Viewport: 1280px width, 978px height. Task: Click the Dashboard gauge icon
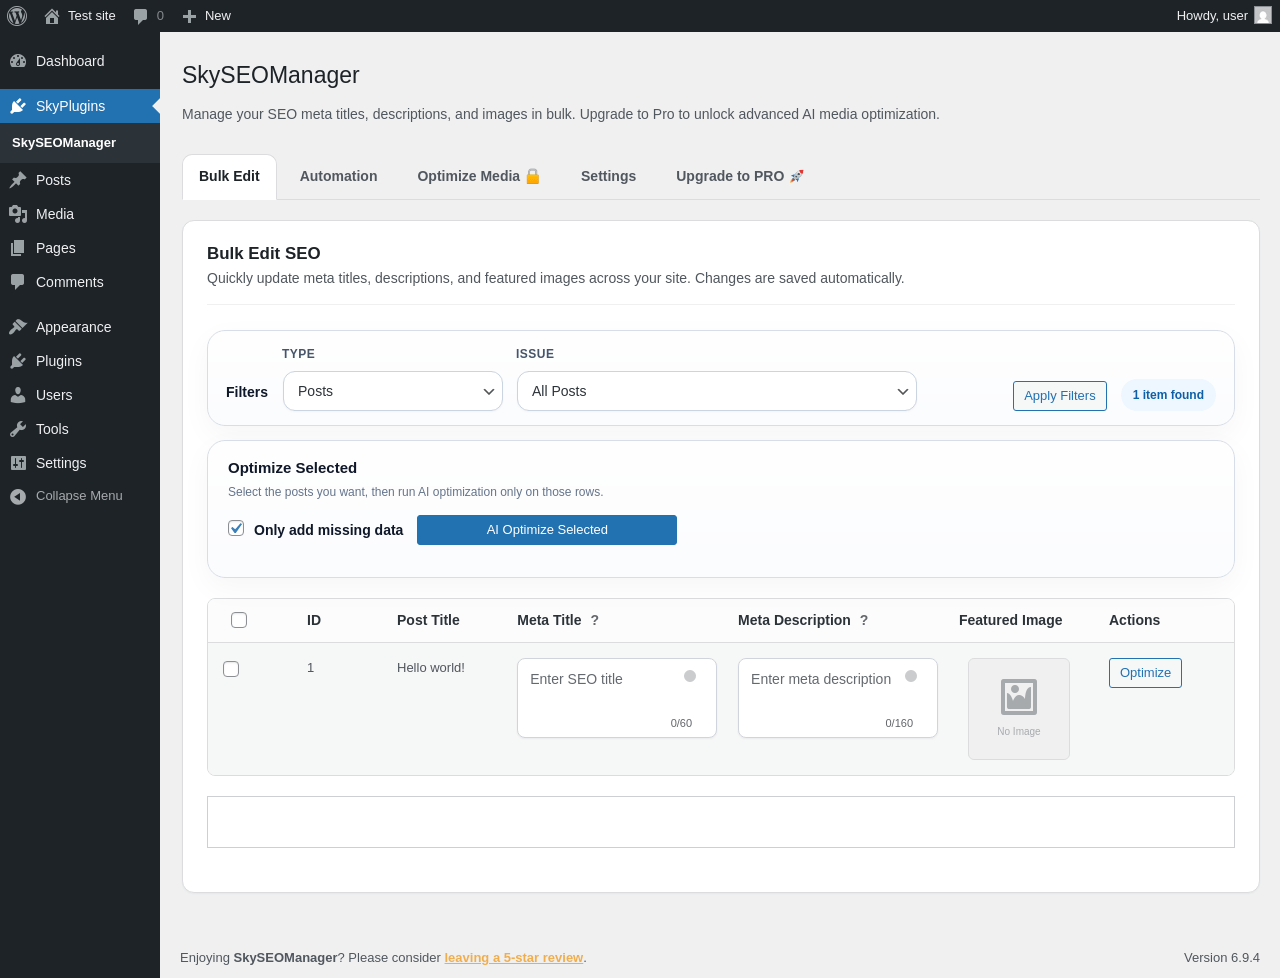pos(18,61)
